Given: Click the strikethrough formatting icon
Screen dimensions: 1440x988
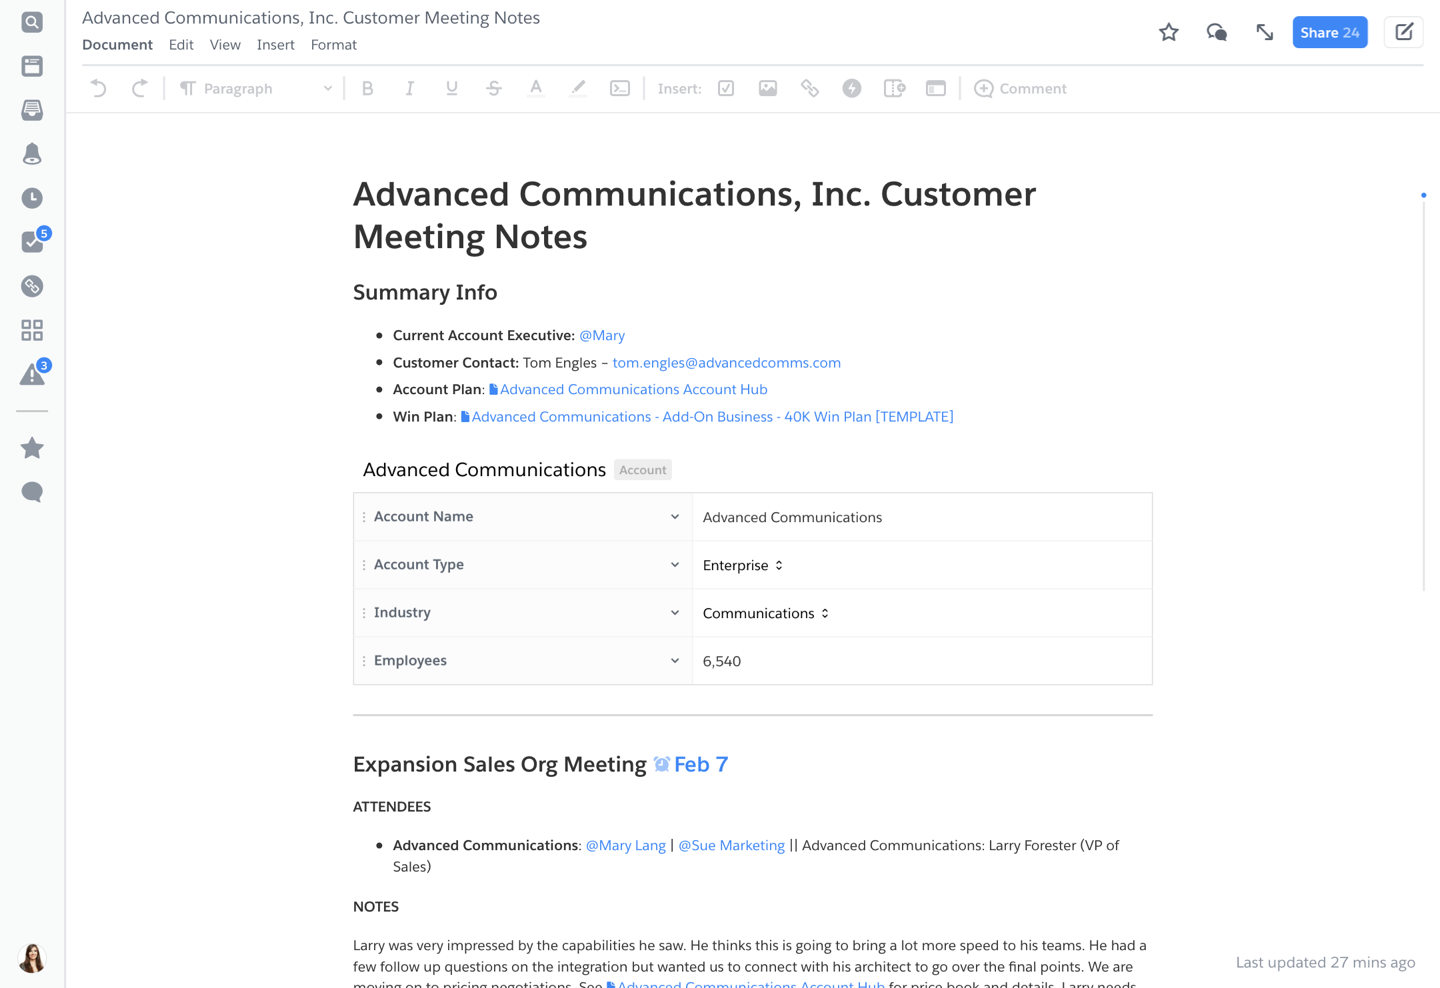Looking at the screenshot, I should pos(493,88).
